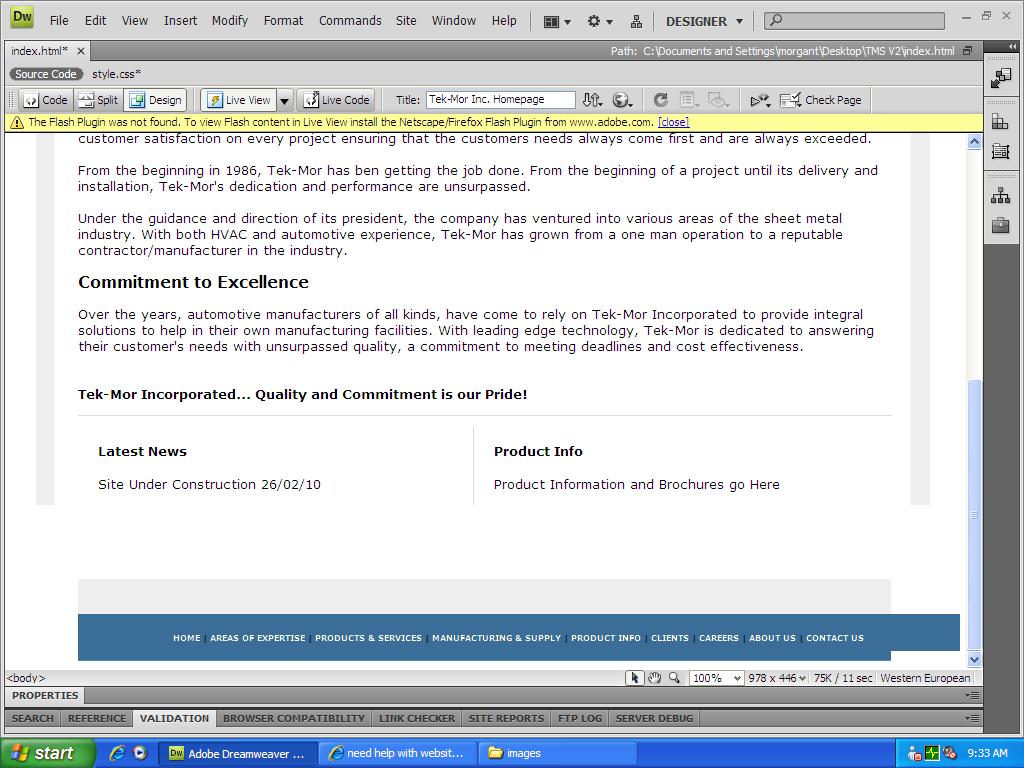The image size is (1024, 768).
Task: Select the body tag in the tag selector
Action: pyautogui.click(x=26, y=679)
